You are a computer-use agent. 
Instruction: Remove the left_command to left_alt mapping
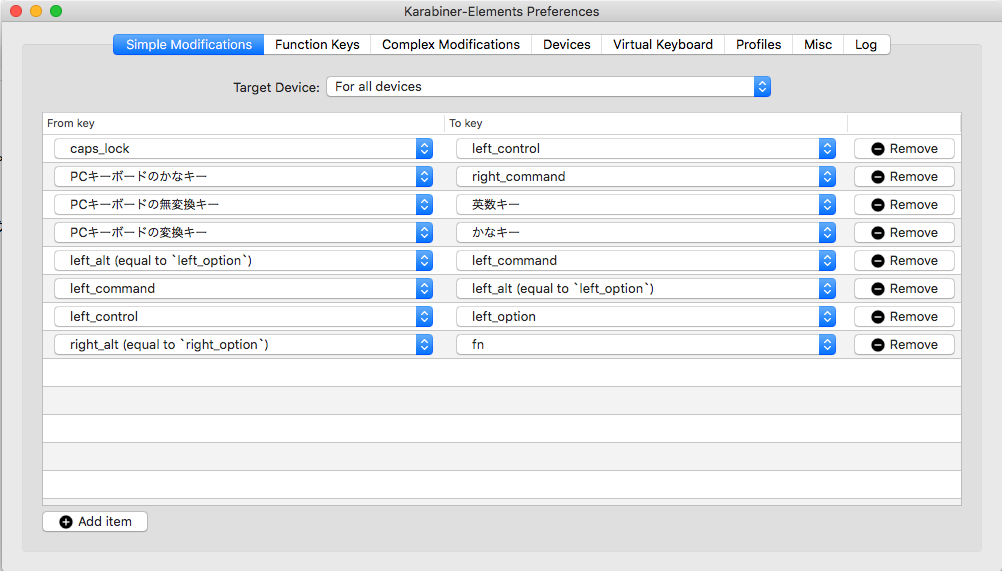click(904, 289)
